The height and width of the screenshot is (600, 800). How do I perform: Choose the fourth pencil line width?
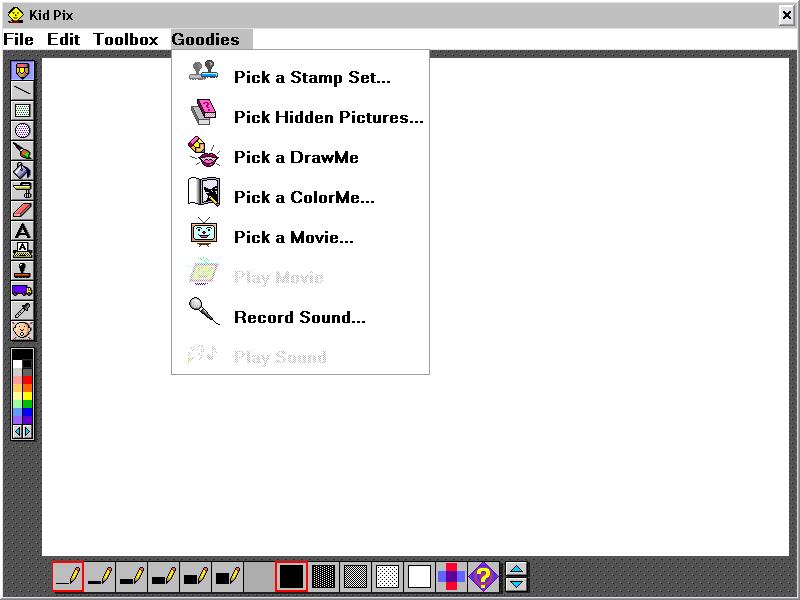[x=163, y=577]
